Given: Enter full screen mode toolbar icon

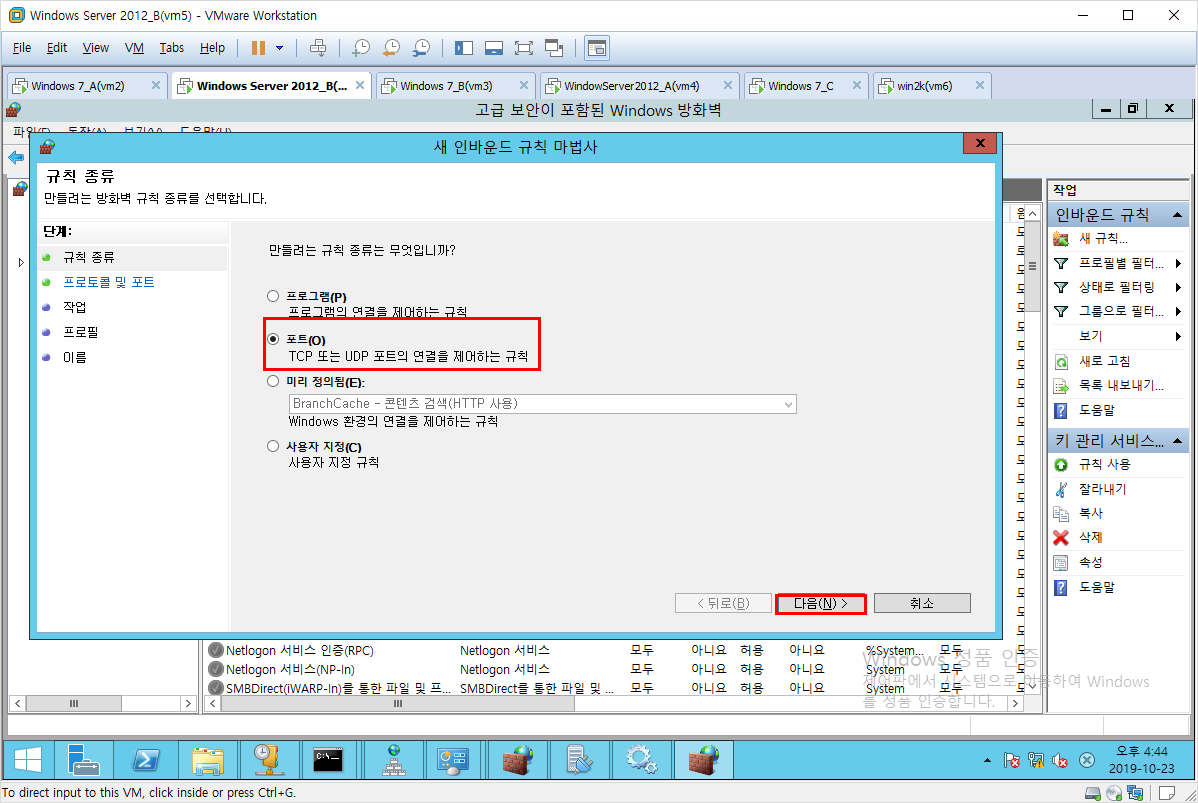Looking at the screenshot, I should point(524,48).
